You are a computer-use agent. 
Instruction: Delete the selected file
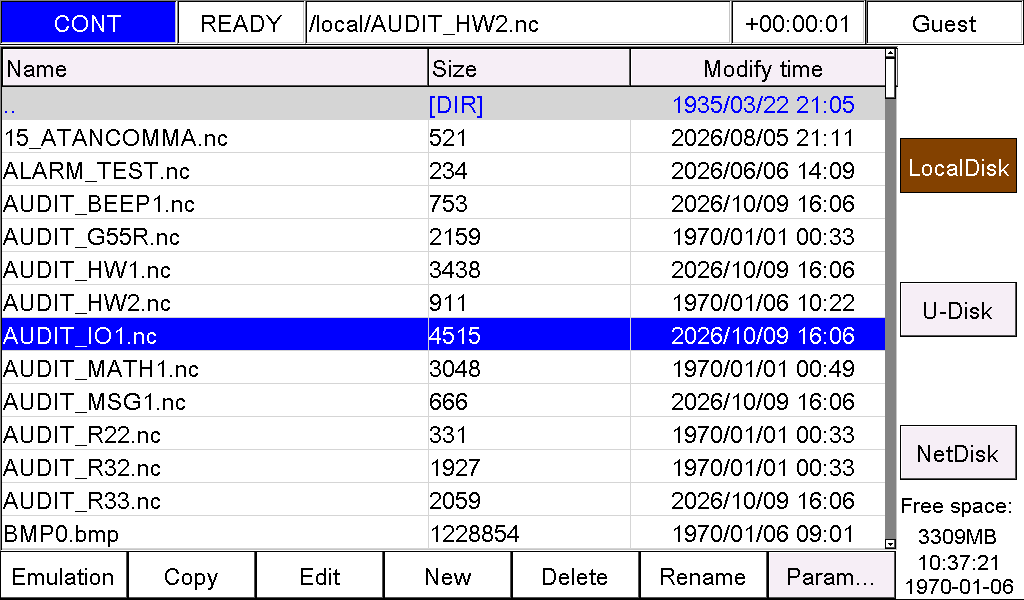point(575,576)
